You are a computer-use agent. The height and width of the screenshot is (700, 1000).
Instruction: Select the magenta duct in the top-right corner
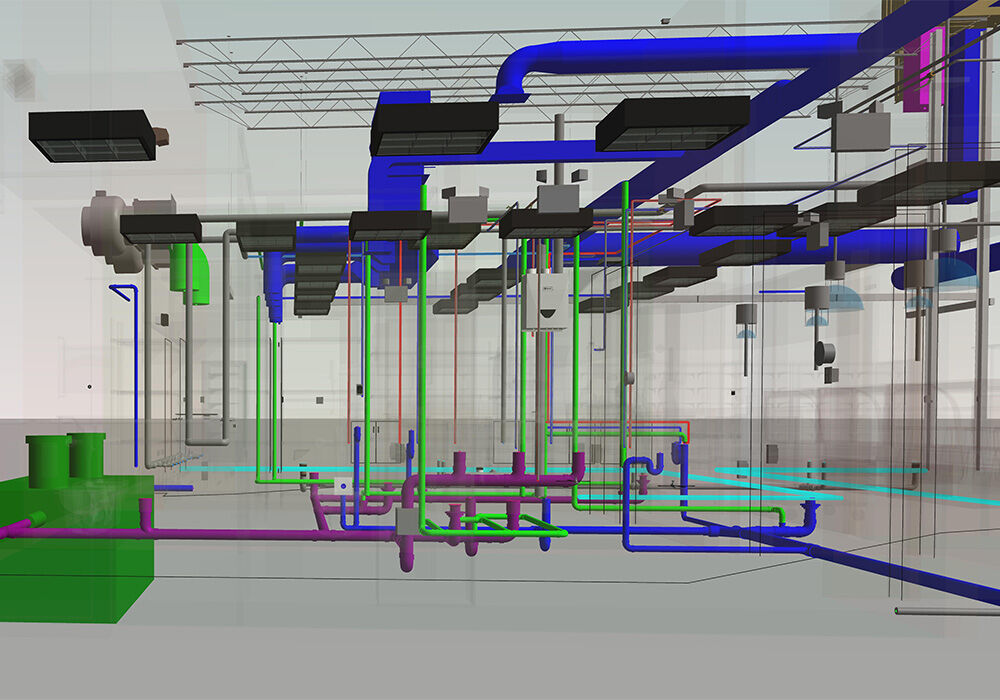click(931, 60)
